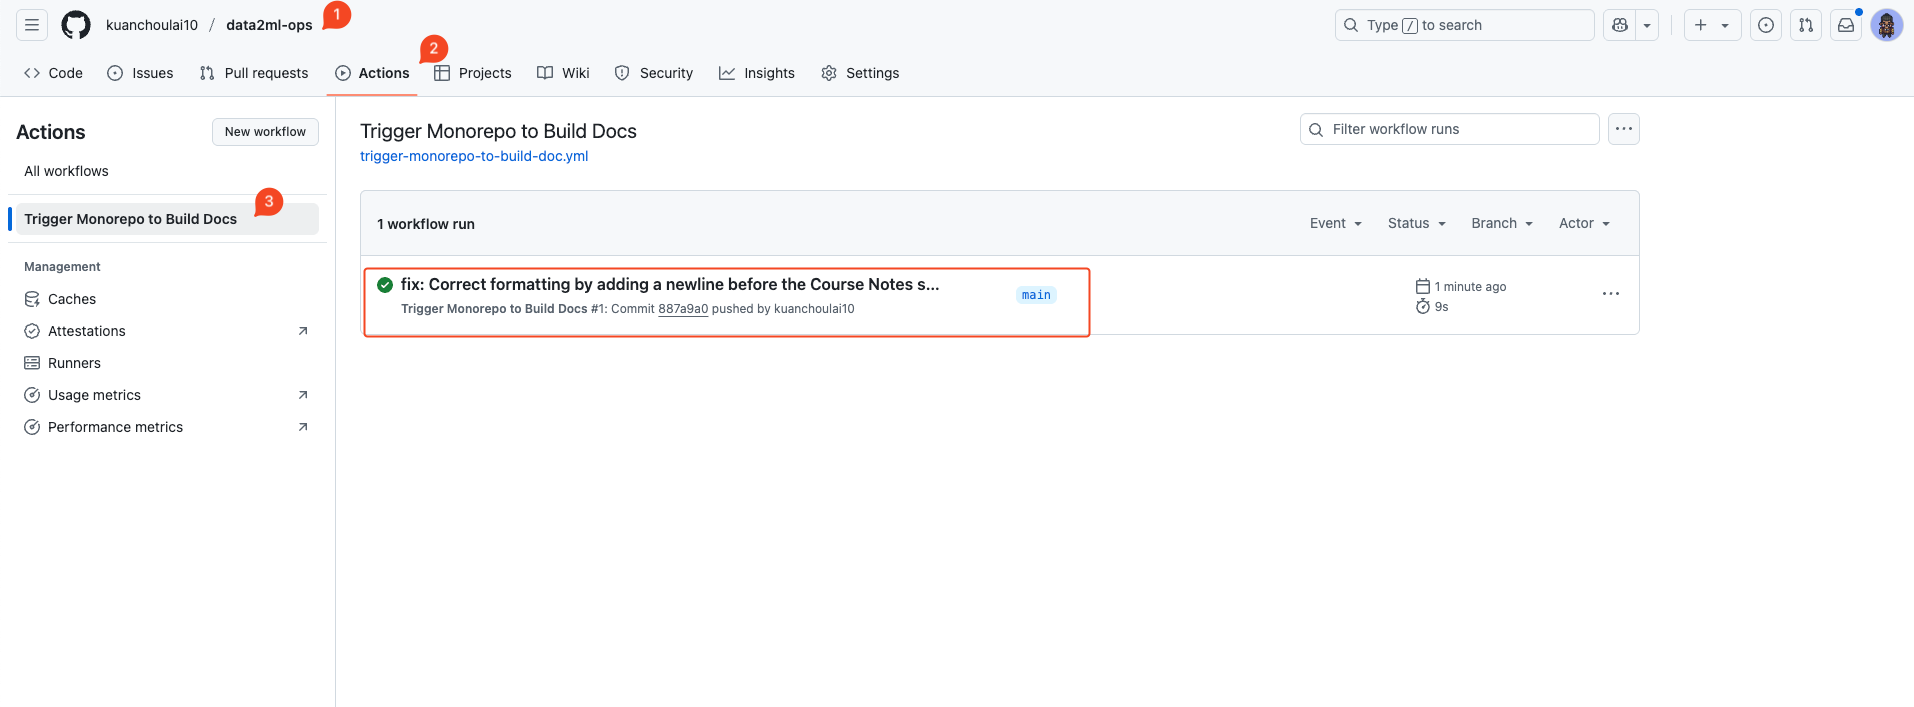Switch to the Insights tab

click(757, 73)
